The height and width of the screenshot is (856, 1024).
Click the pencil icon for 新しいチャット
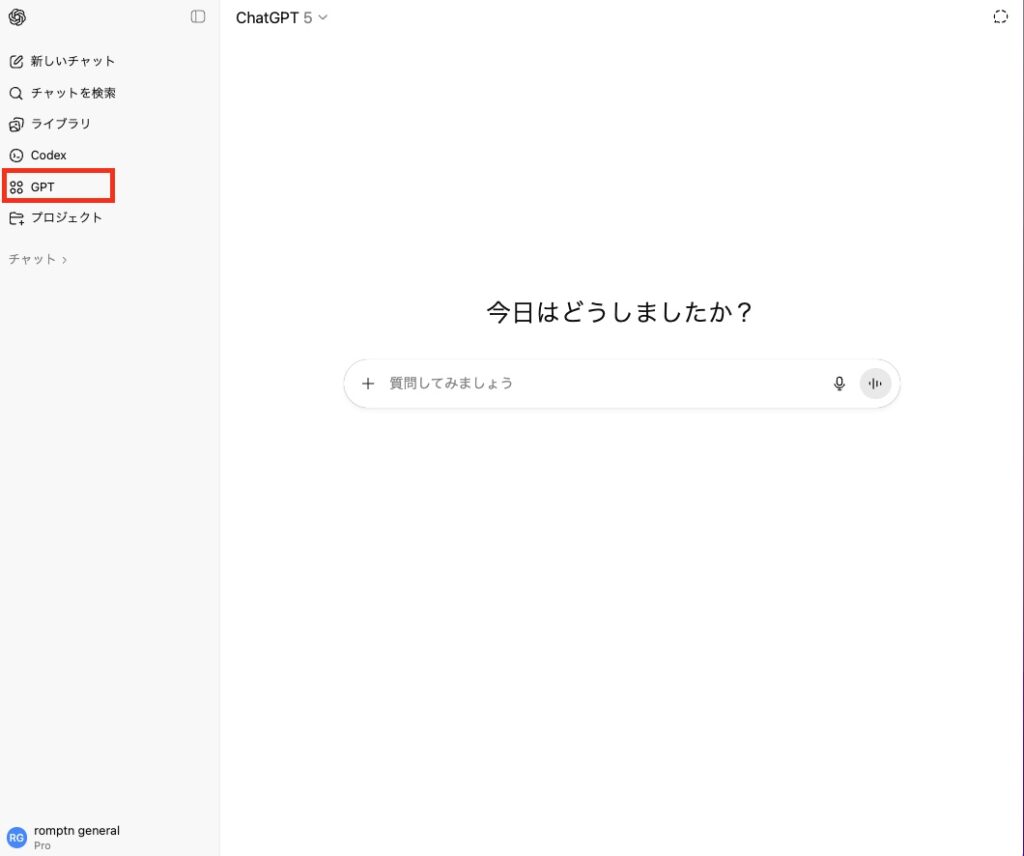16,61
